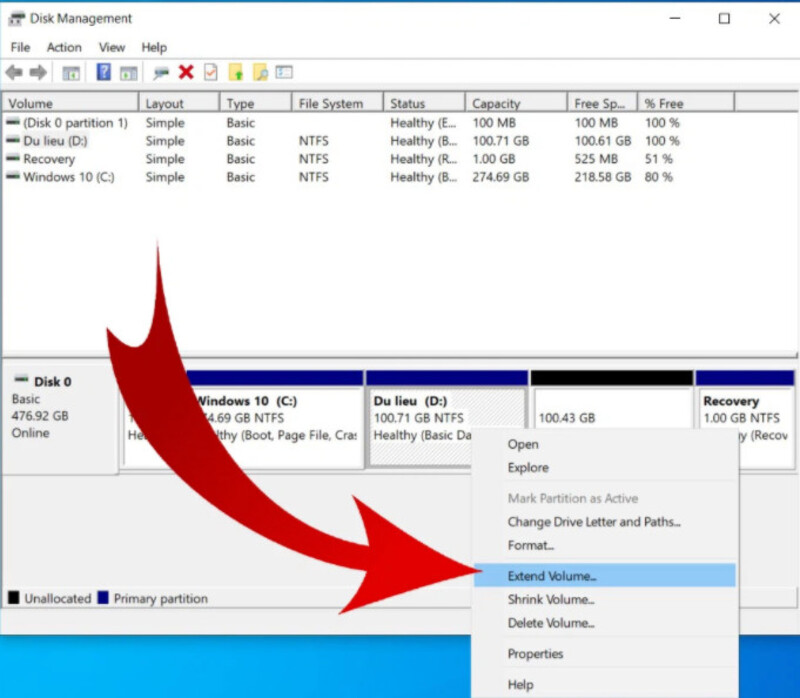Screen dimensions: 800x698
Task: Click the red X Delete icon
Action: (186, 72)
